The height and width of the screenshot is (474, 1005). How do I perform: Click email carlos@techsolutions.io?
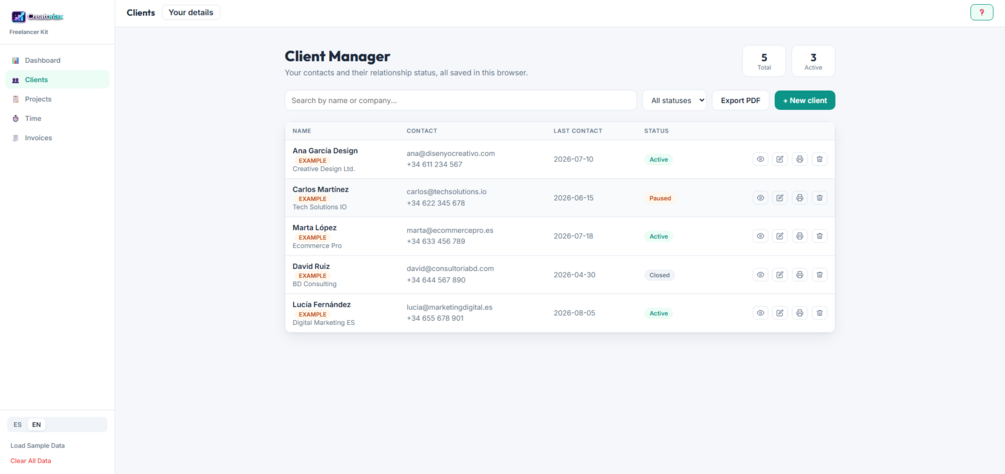pos(447,192)
